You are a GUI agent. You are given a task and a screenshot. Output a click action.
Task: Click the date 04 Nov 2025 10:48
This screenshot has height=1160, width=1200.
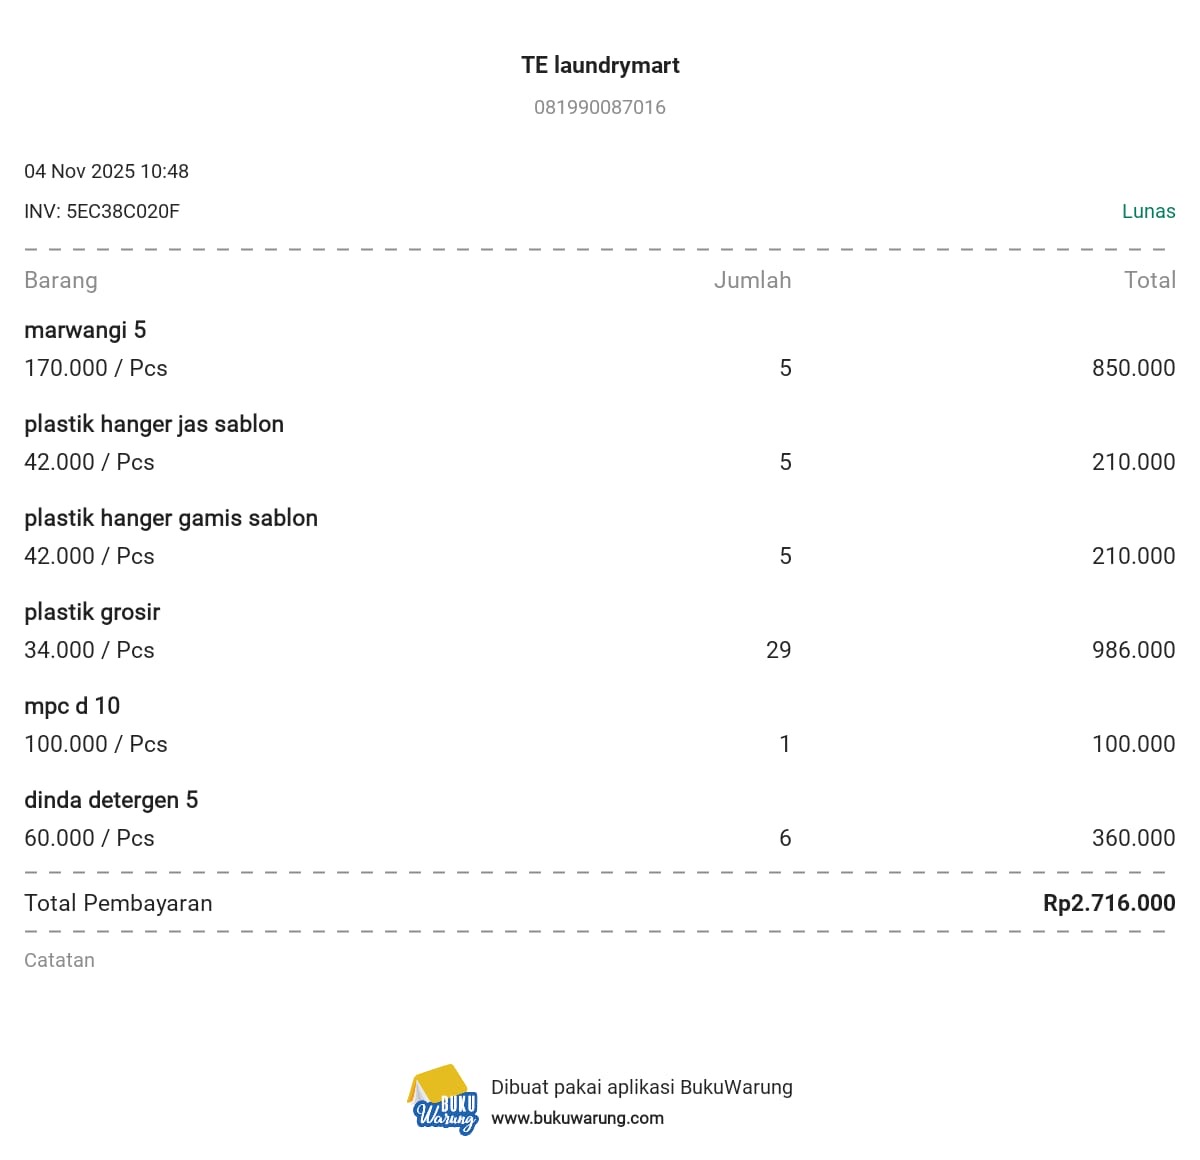[106, 171]
